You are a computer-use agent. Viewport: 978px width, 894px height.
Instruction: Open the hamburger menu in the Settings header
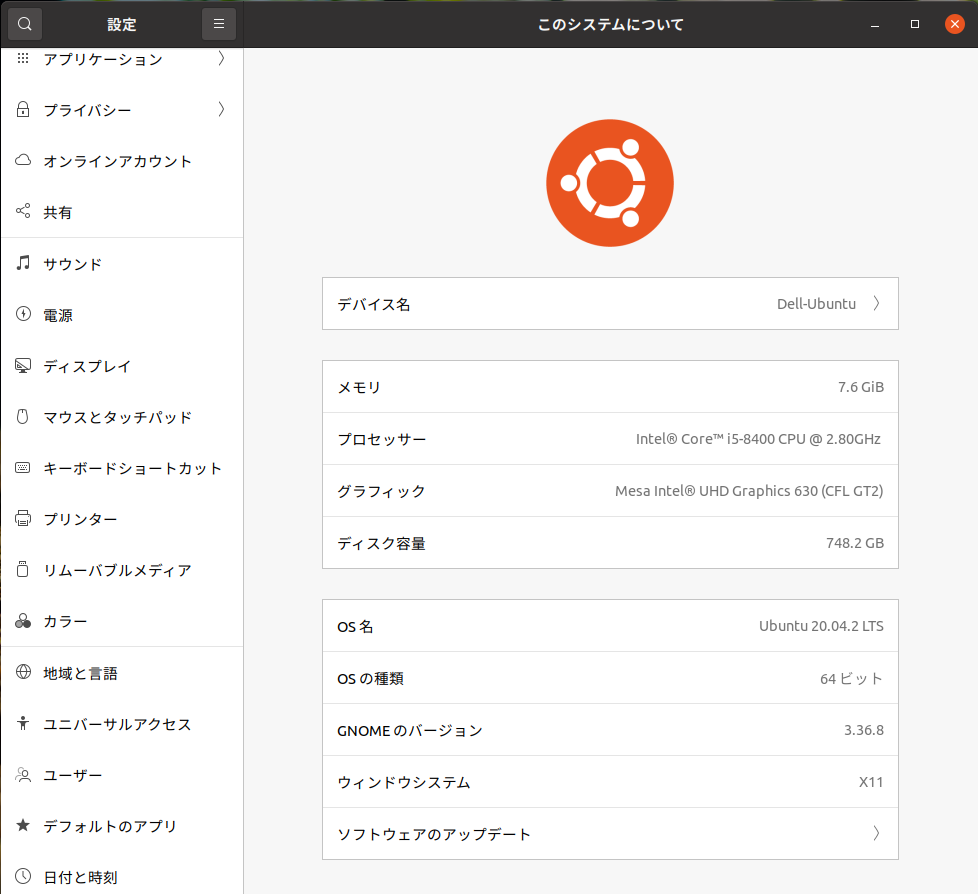[x=219, y=24]
